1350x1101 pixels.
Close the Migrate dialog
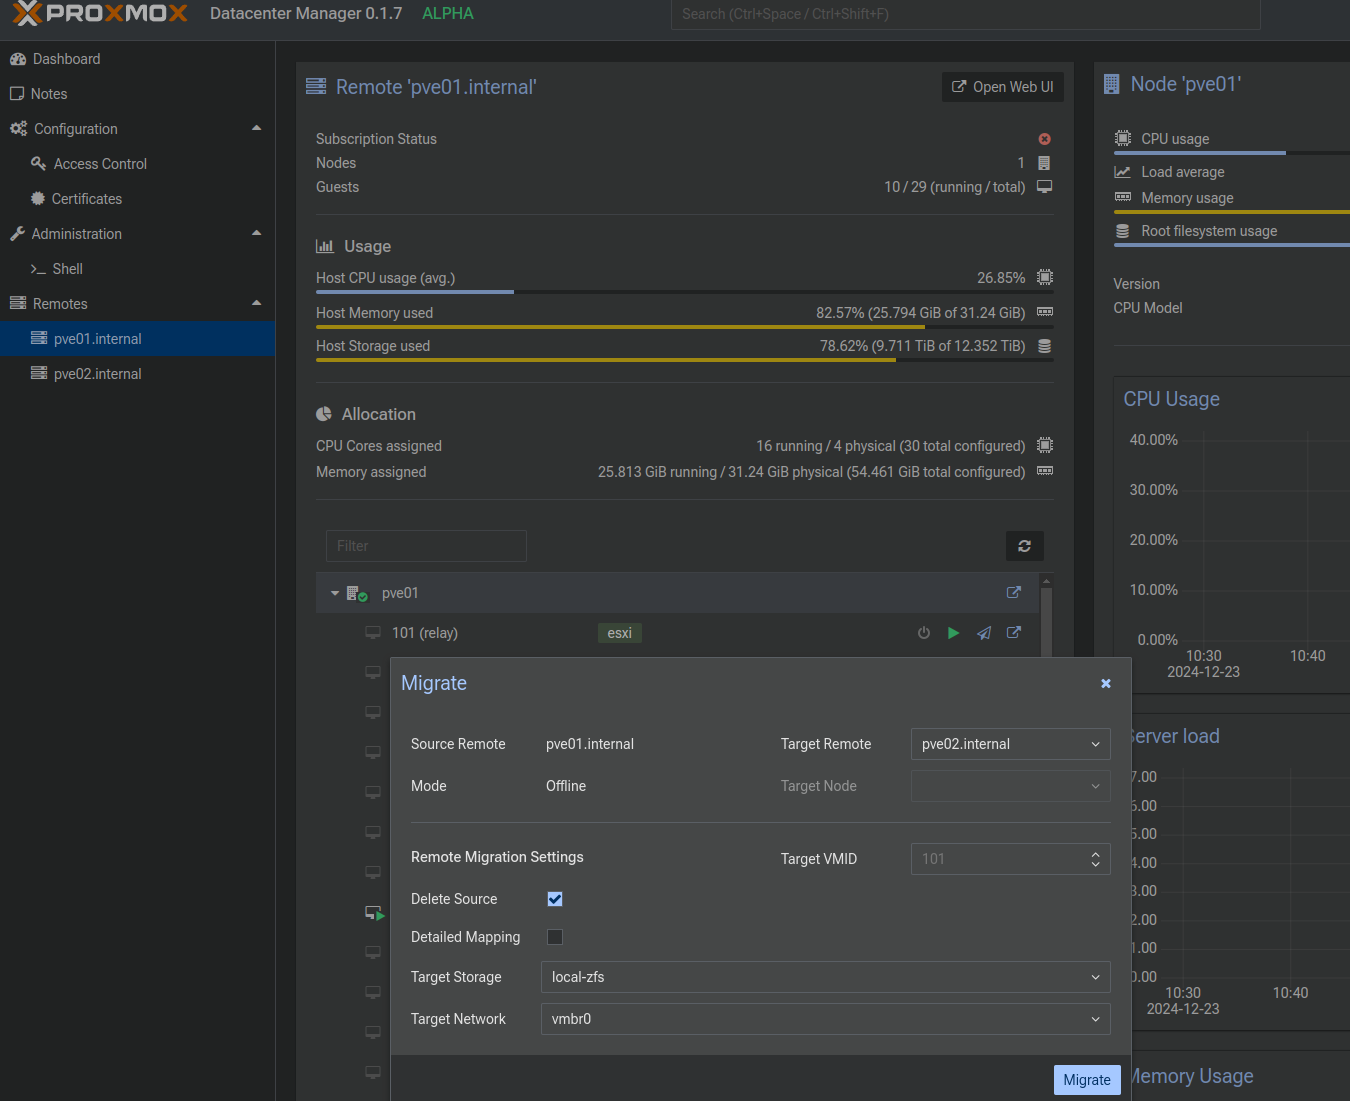[x=1106, y=684]
